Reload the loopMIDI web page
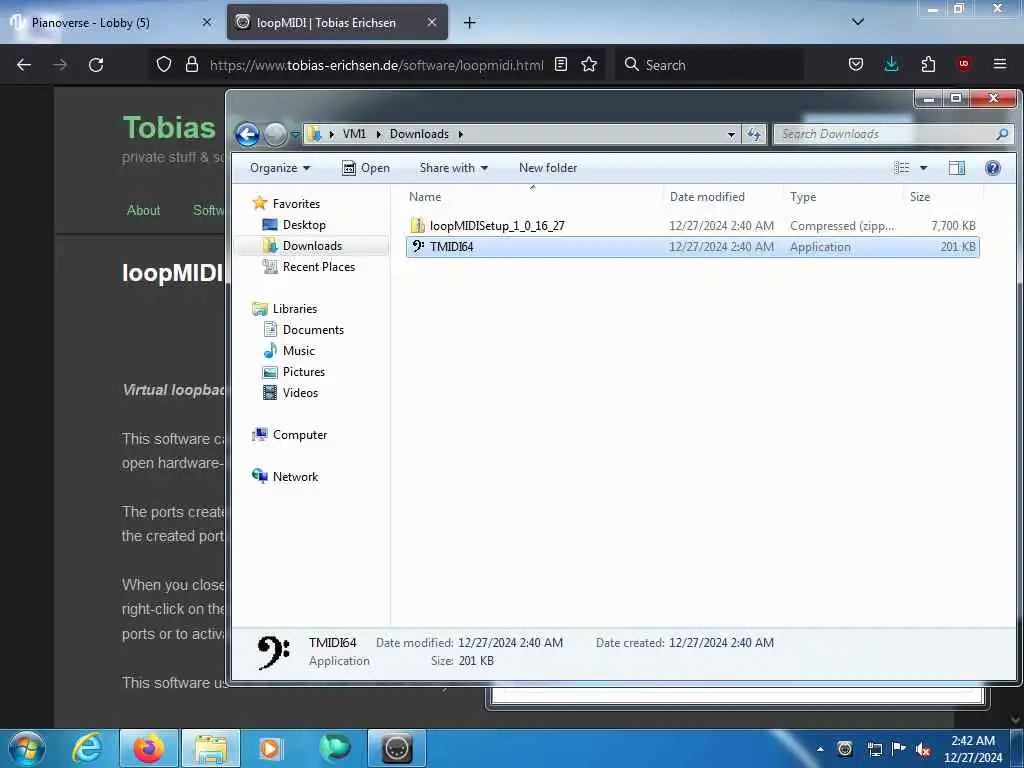The image size is (1024, 768). tap(96, 65)
